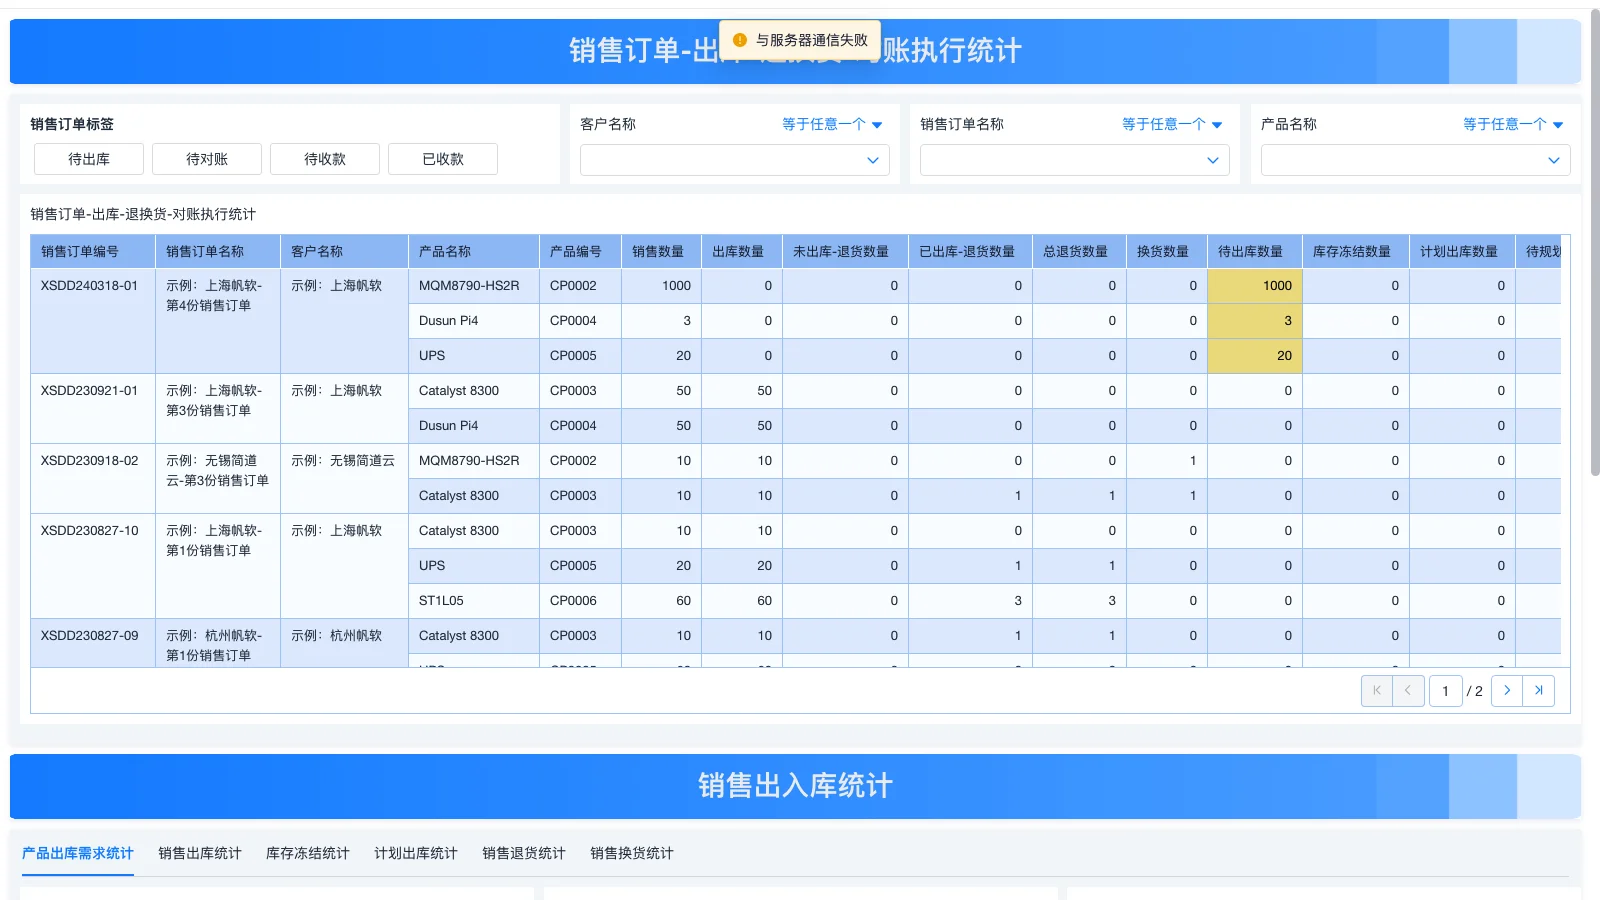Switch to the 产品出库需求统计 tab
This screenshot has height=900, width=1600.
78,853
